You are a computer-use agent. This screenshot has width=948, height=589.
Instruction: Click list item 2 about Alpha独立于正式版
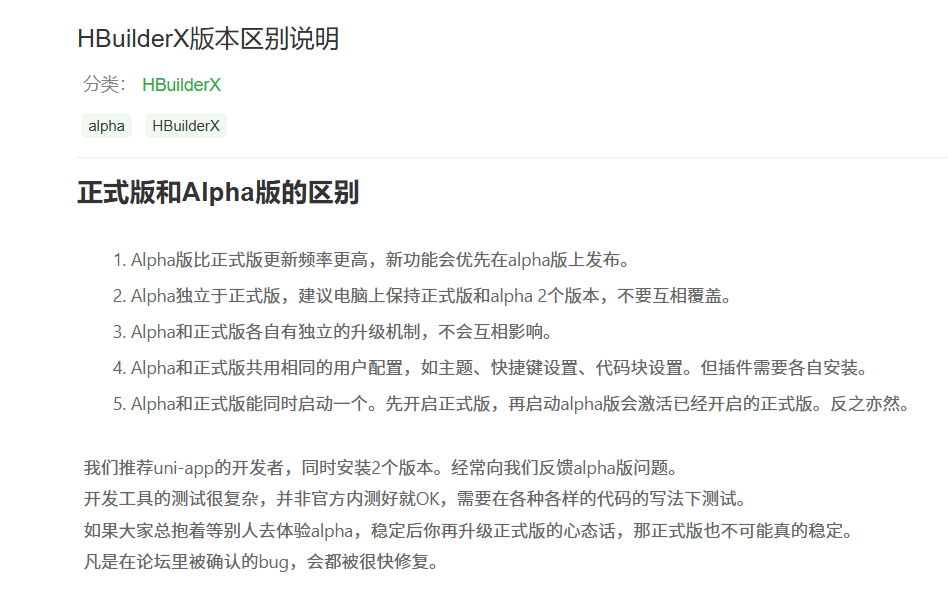[423, 296]
